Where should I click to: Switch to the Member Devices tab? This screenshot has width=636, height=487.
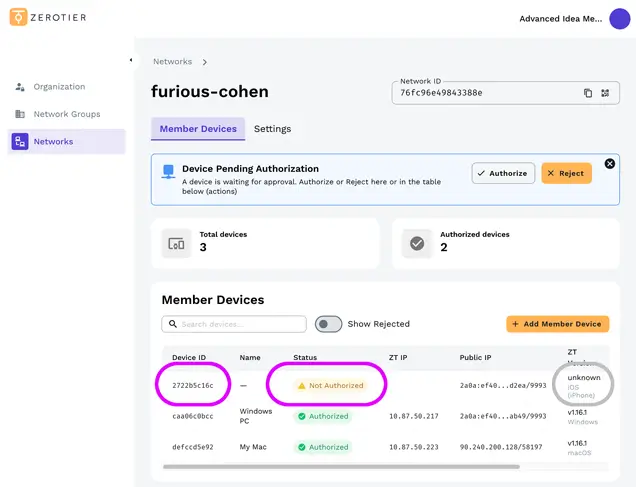click(198, 129)
